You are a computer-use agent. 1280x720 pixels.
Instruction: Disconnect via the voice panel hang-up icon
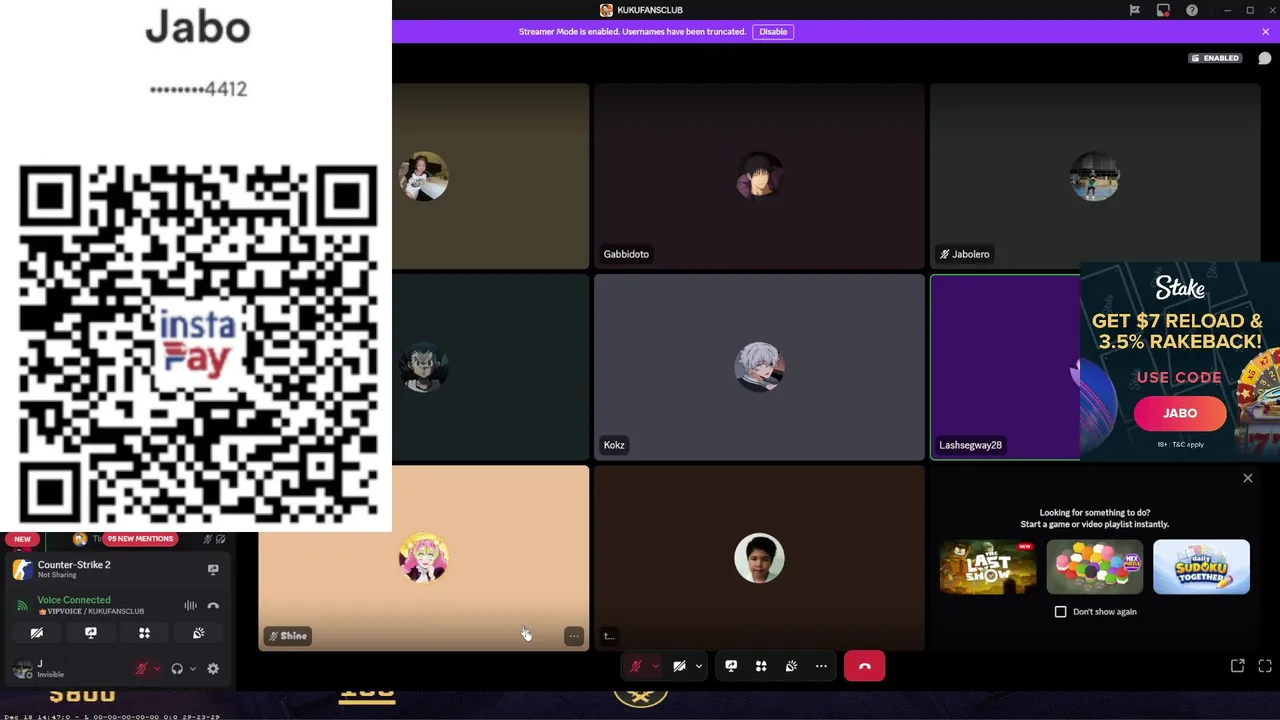click(x=213, y=605)
